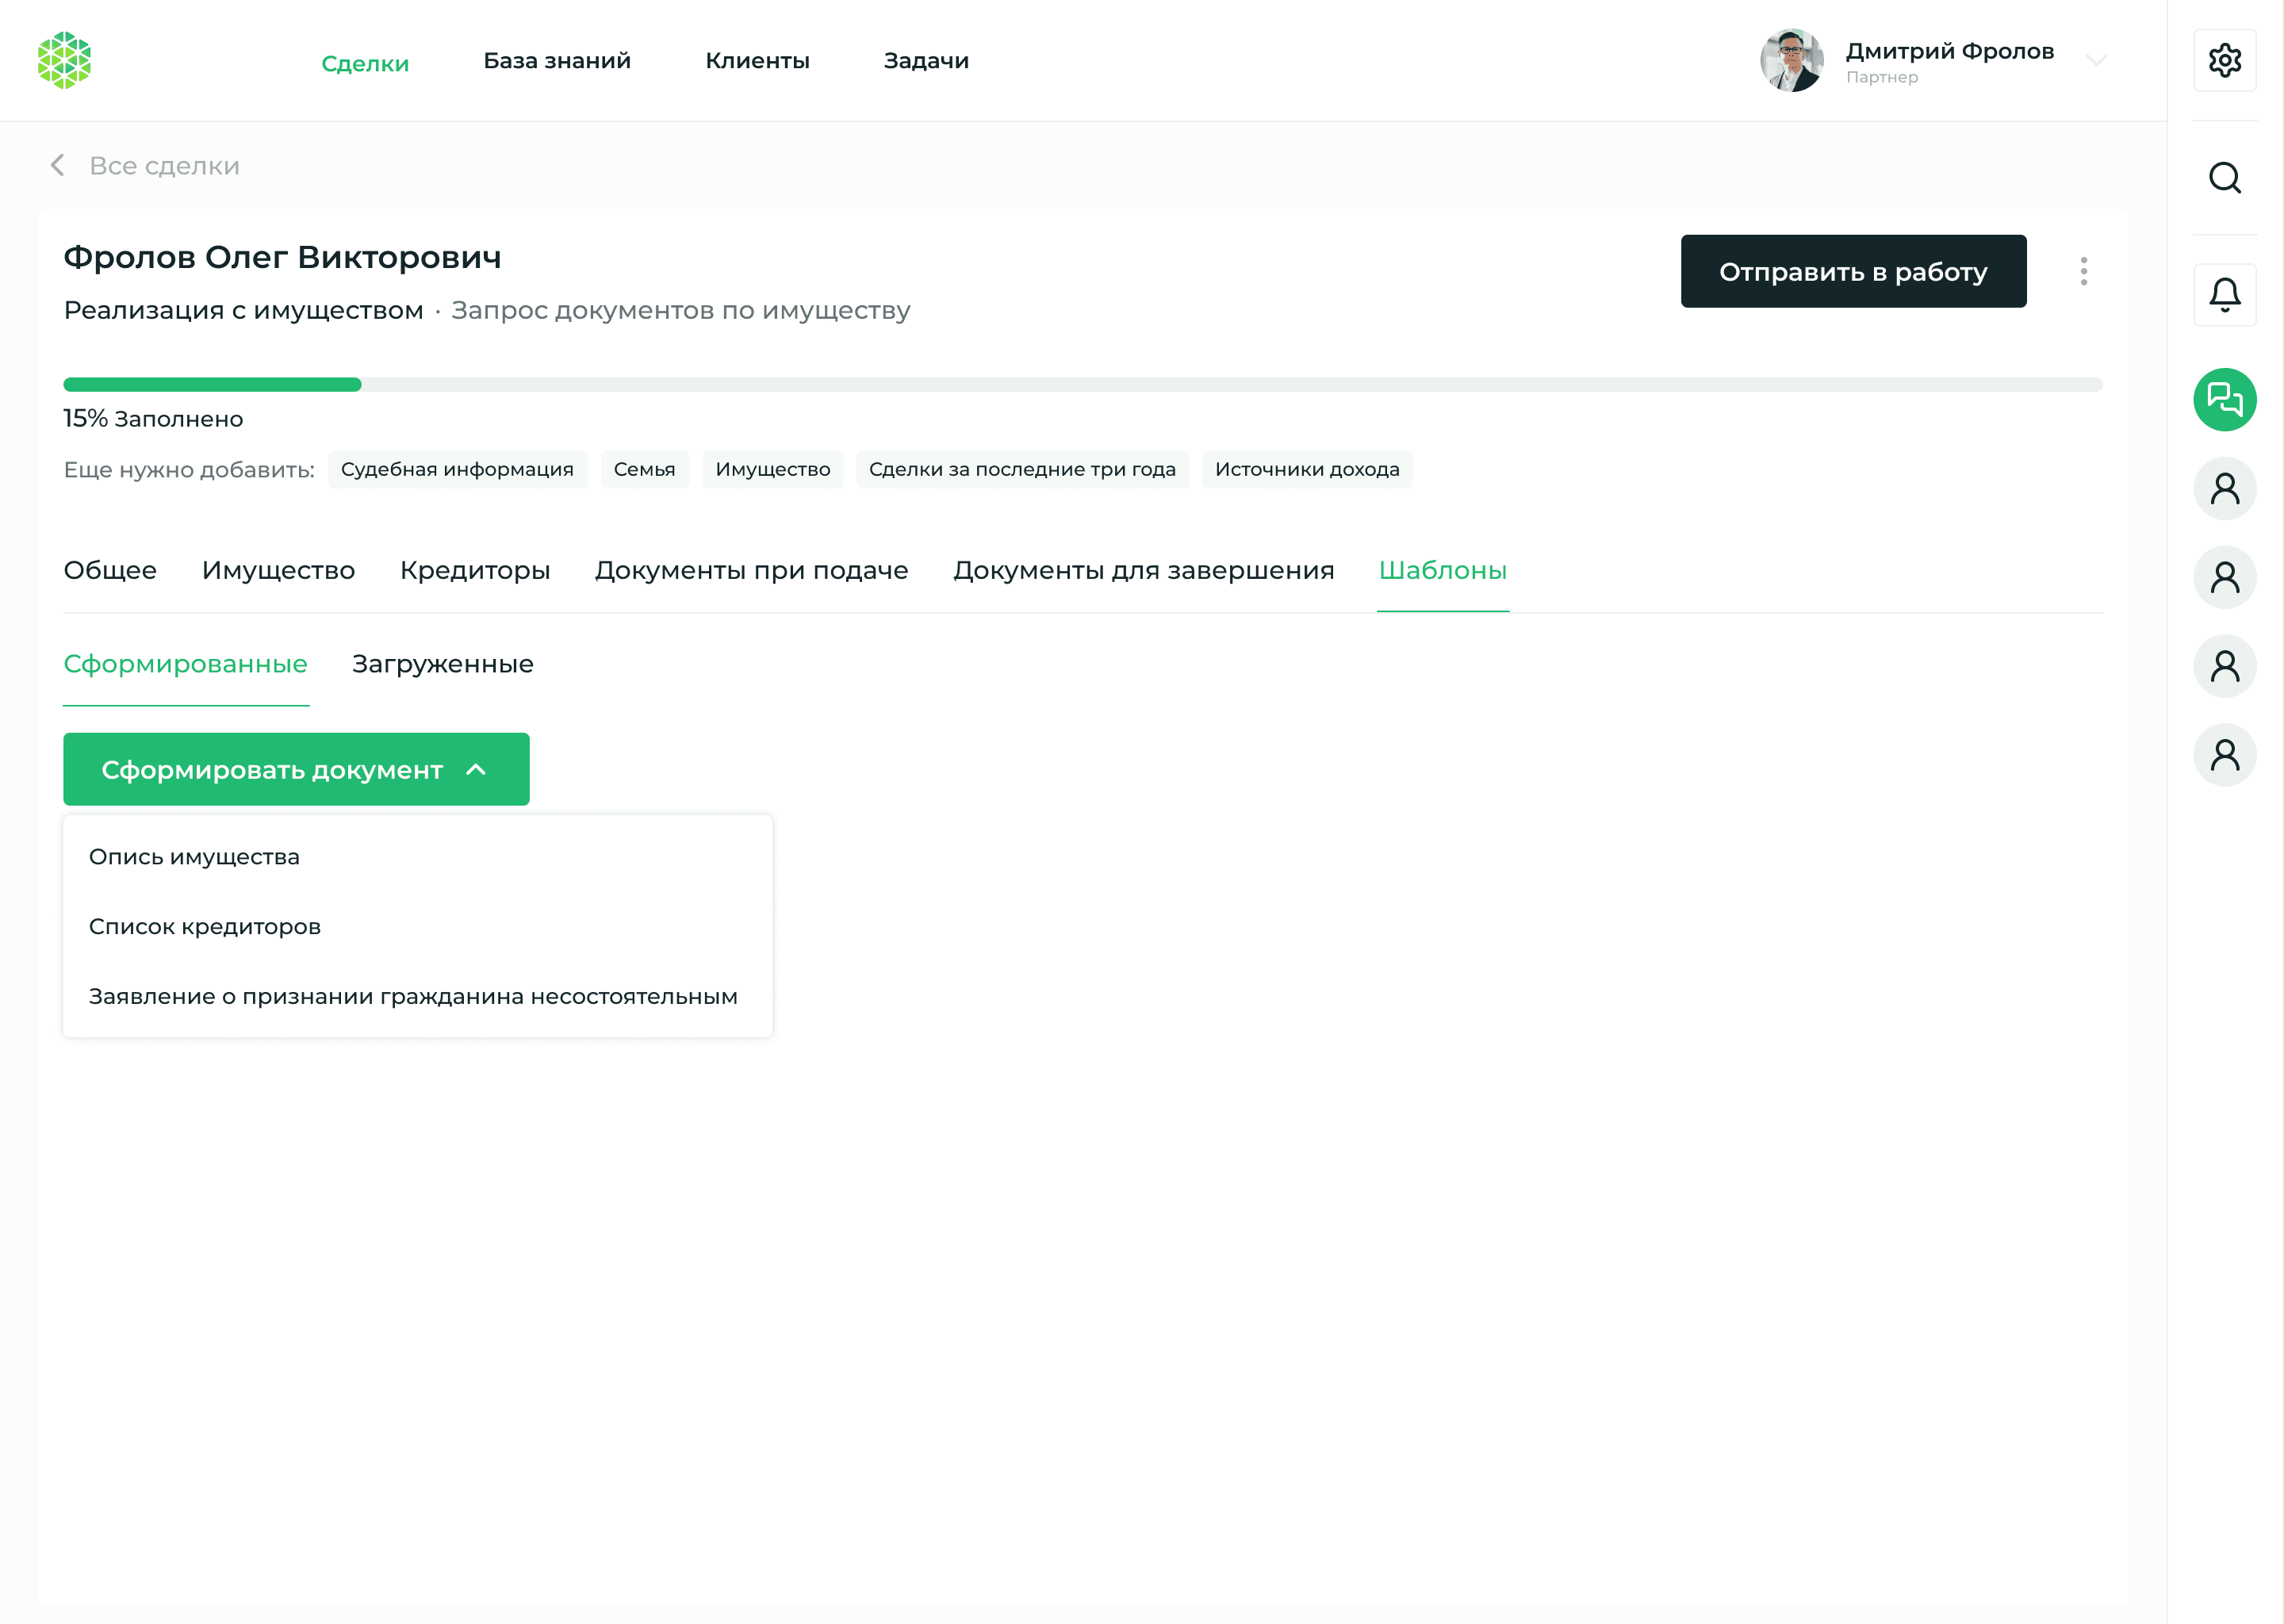Switch to the Кредиторы tab
Image resolution: width=2284 pixels, height=1624 pixels.
[x=475, y=570]
